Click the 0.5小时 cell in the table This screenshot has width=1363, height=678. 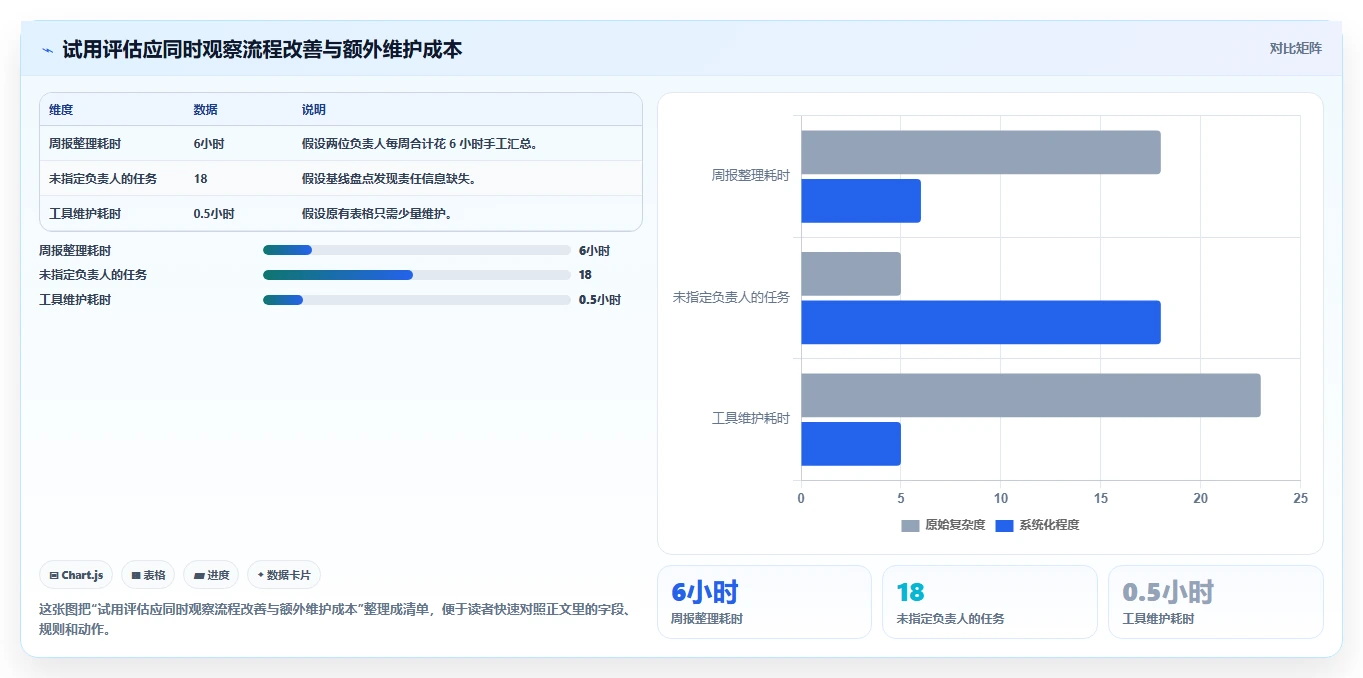coord(214,214)
